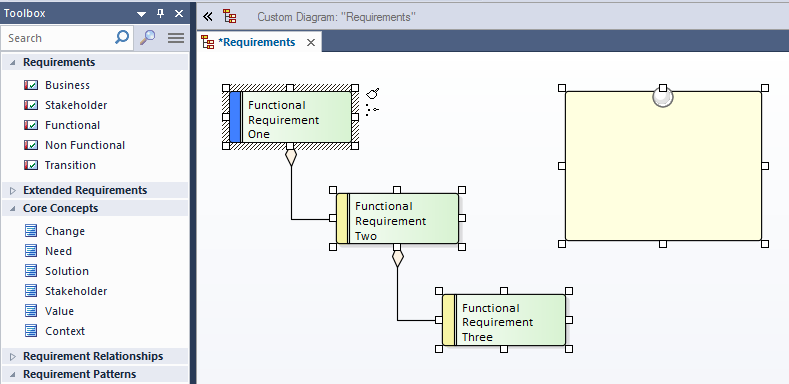Collapse the diagram toolbox with double chevron
Image resolution: width=789 pixels, height=384 pixels.
pyautogui.click(x=208, y=17)
